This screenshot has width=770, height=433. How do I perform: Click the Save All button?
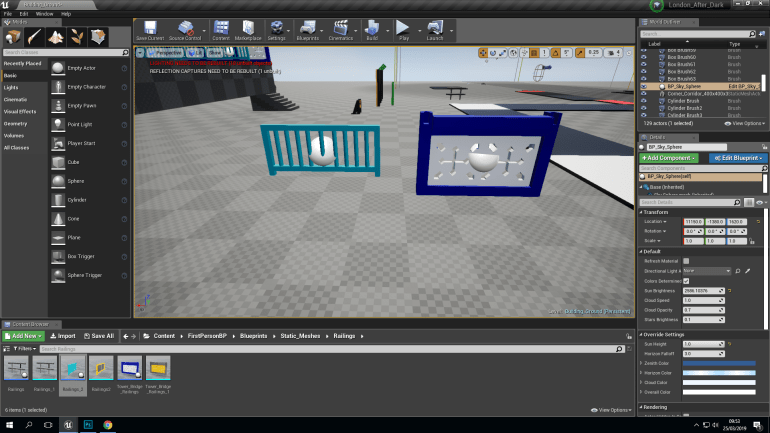(99, 336)
